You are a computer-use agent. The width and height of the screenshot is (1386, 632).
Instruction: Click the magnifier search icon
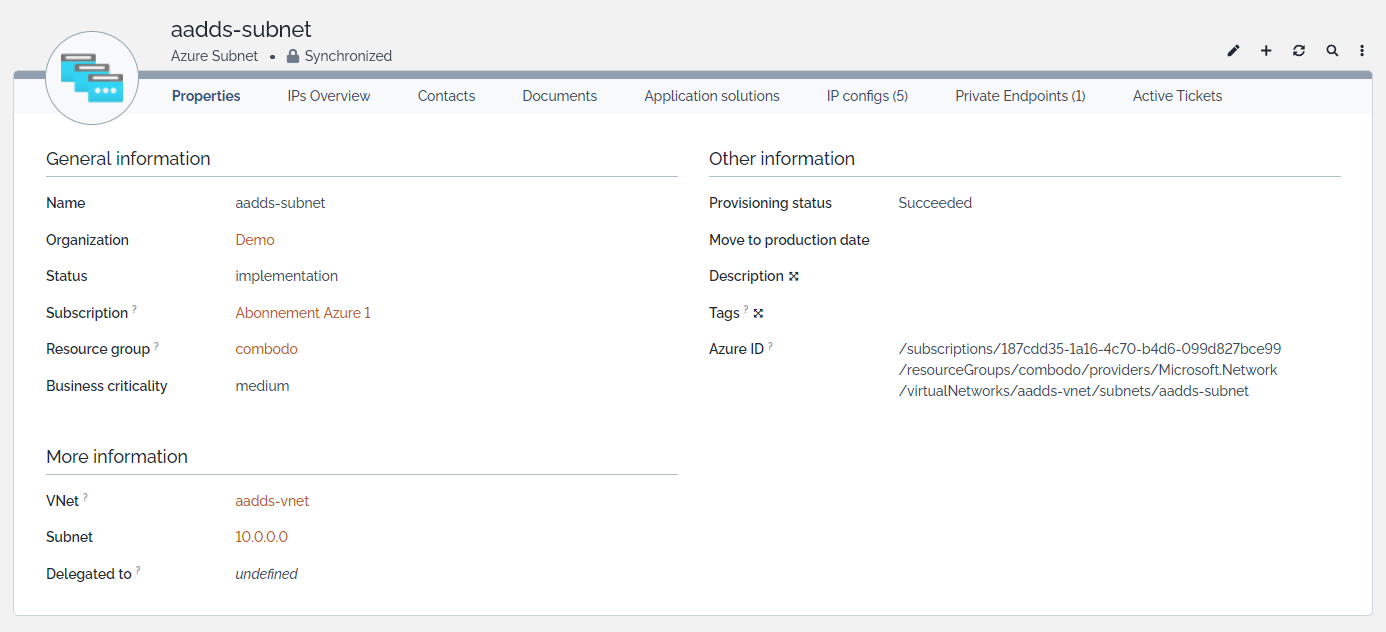1332,51
